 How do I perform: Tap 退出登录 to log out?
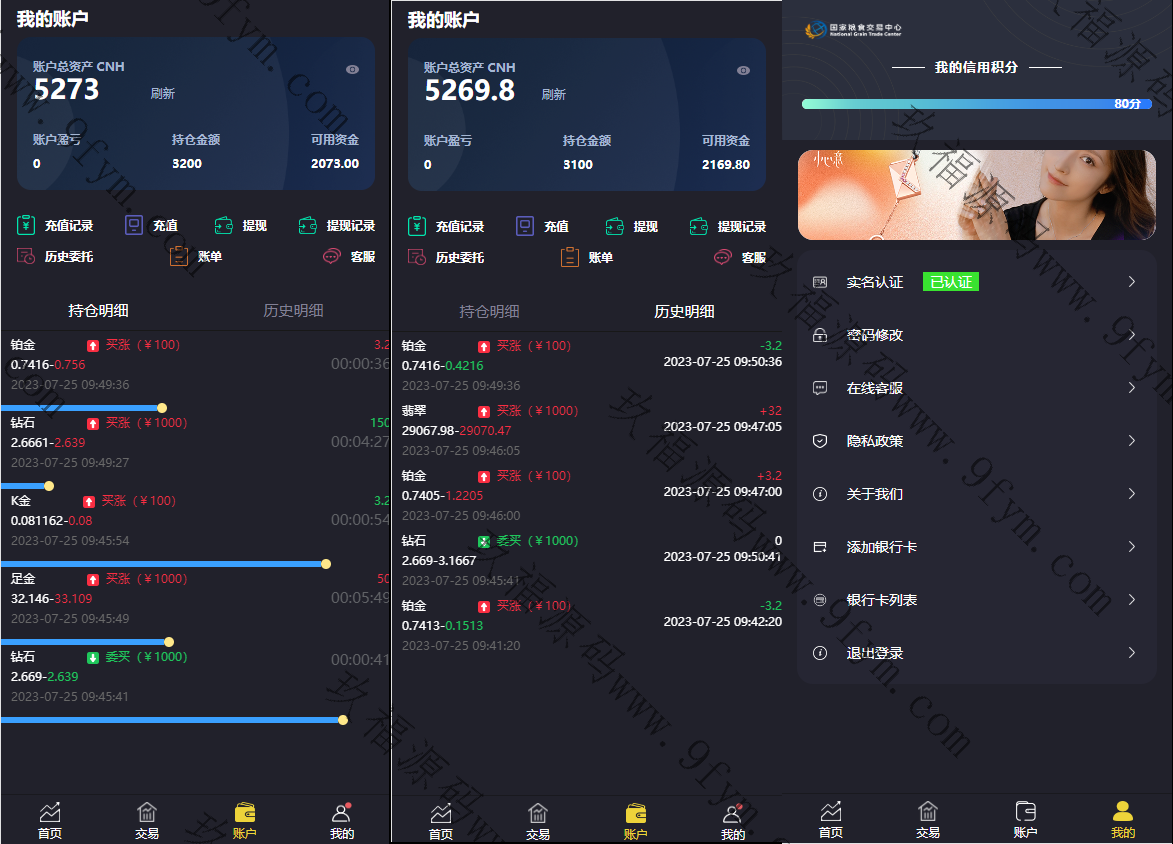coord(875,653)
